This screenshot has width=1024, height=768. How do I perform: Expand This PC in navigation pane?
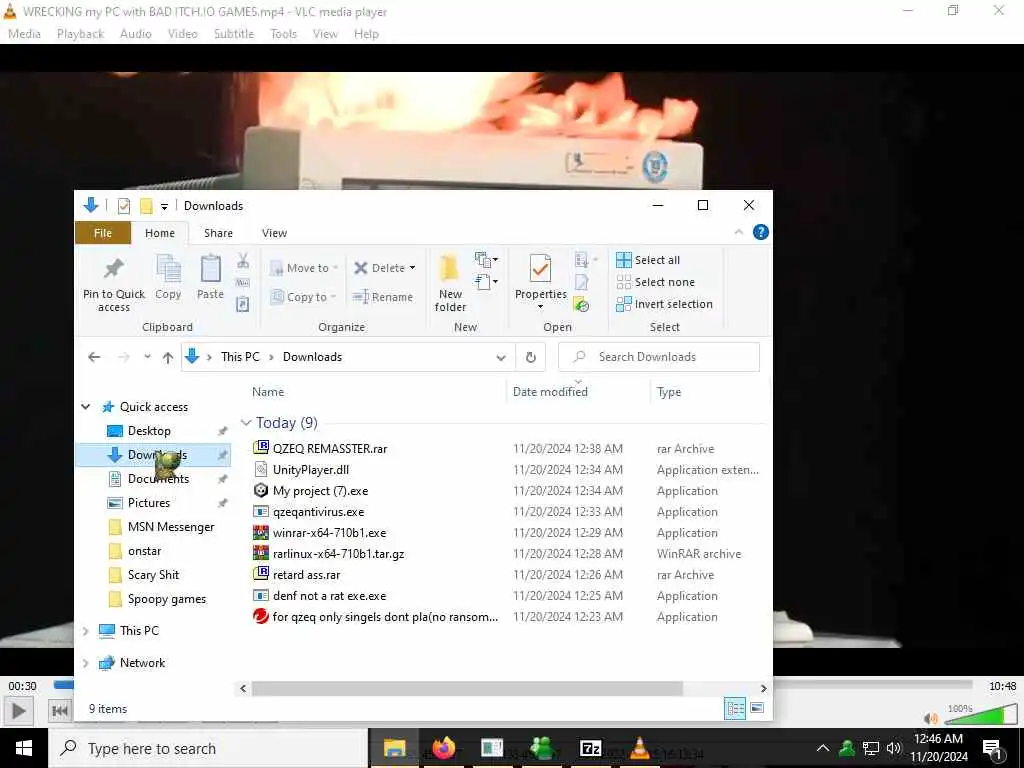[x=86, y=631]
